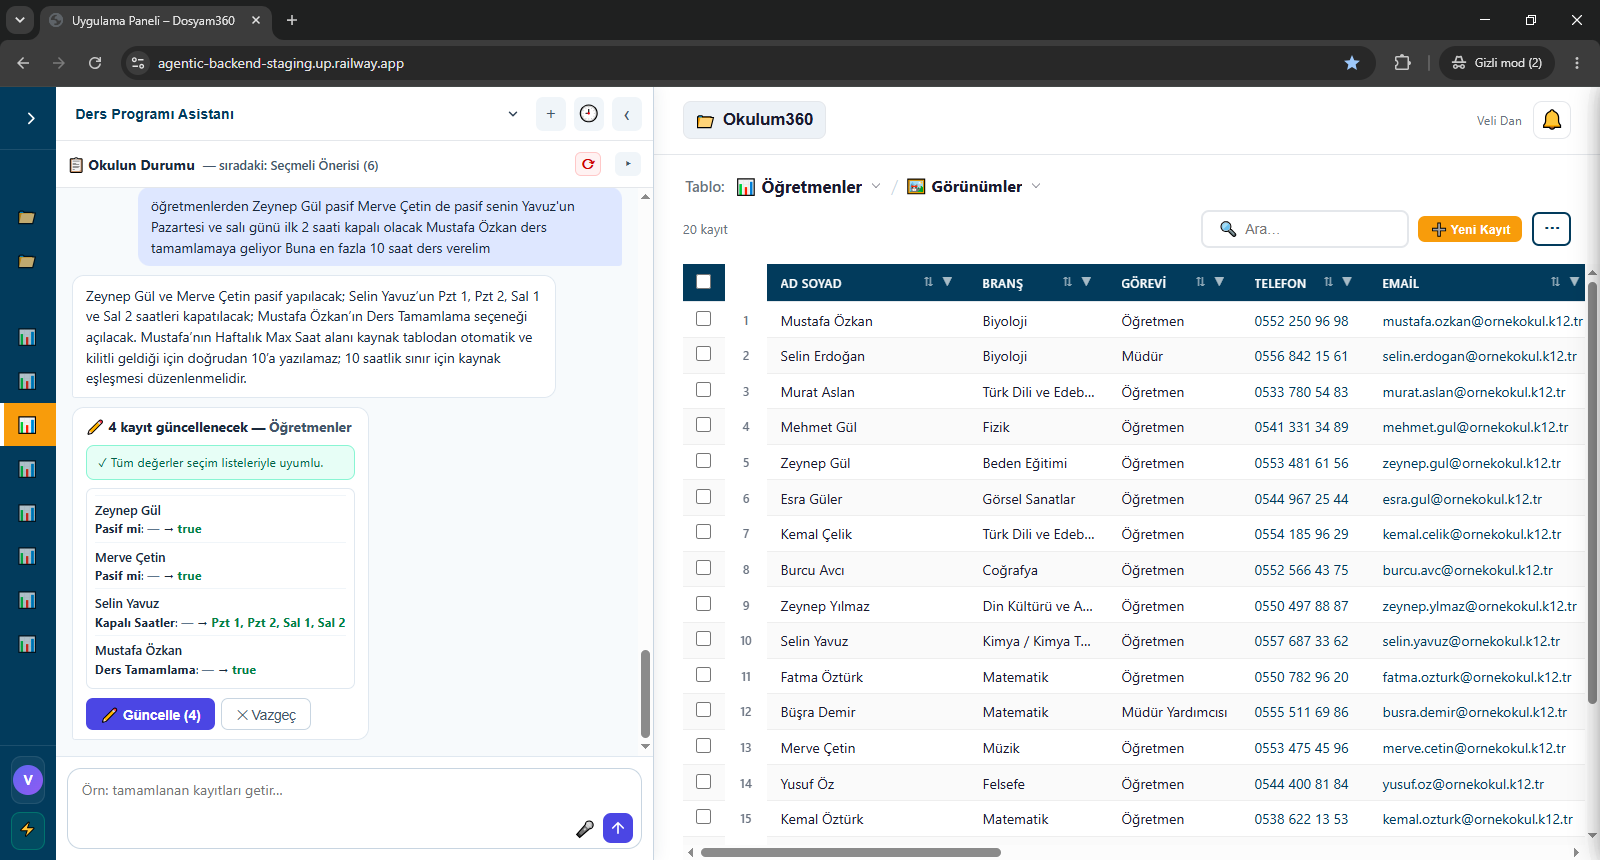Cancel the update with the Vazgeç button

coord(266,714)
